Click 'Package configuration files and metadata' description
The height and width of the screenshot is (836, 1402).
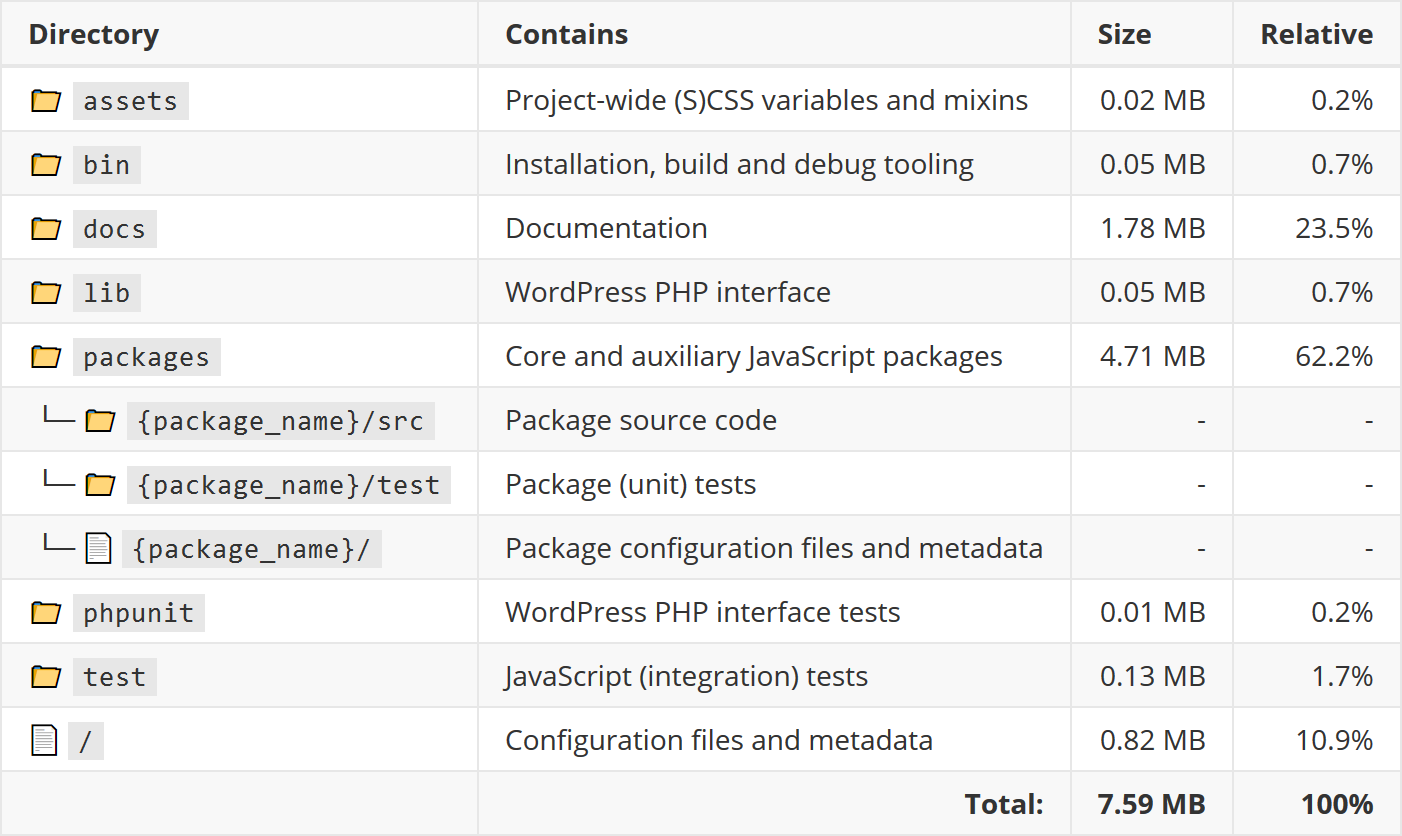click(774, 548)
